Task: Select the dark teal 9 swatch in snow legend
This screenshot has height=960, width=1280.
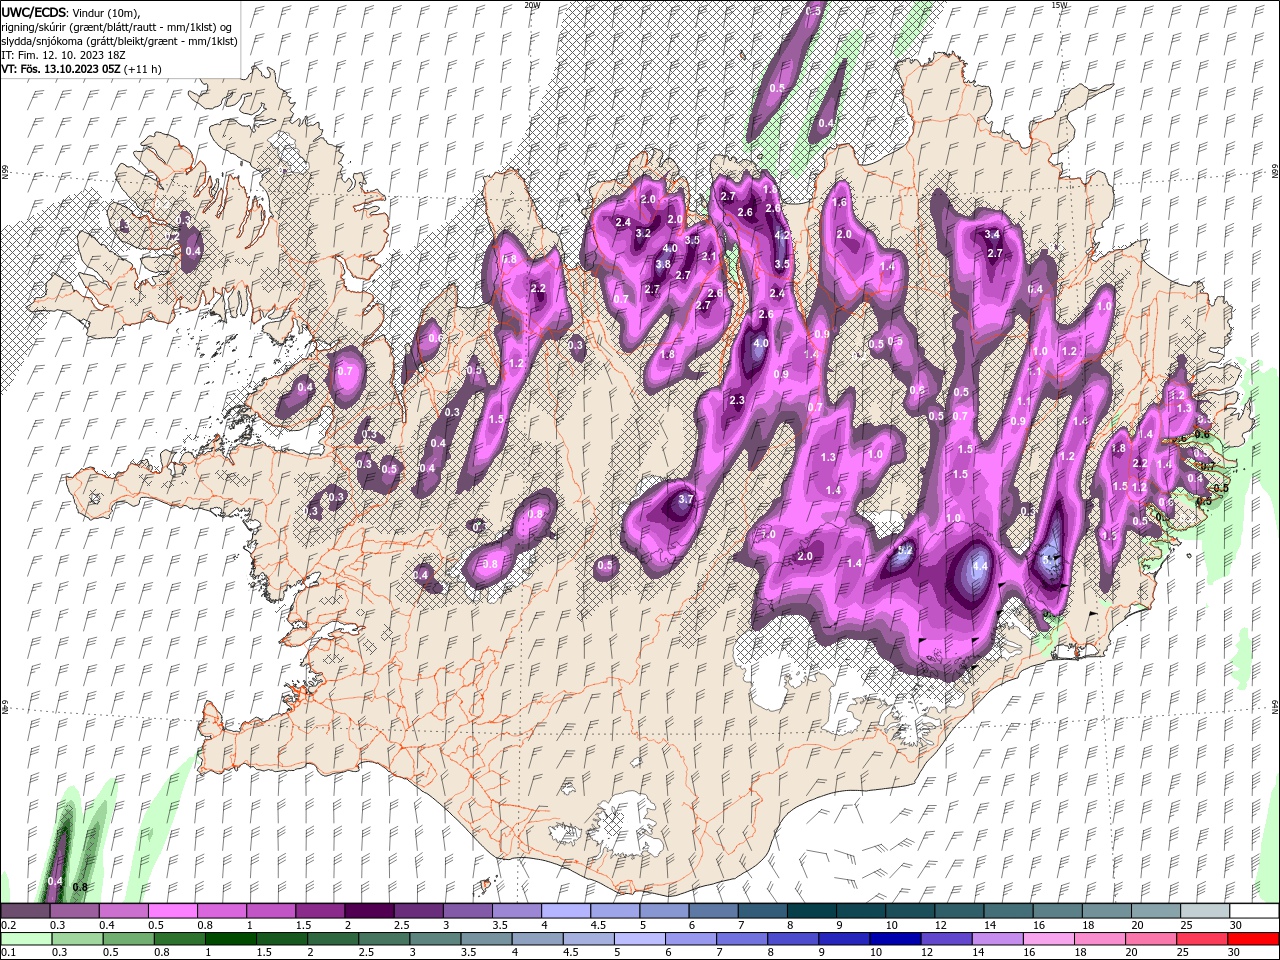Action: click(x=860, y=911)
